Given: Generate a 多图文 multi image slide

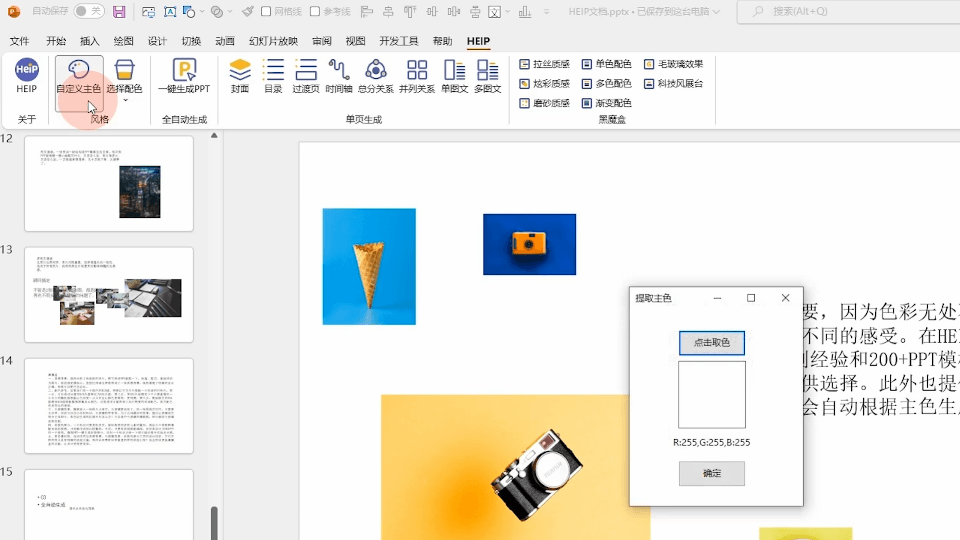Looking at the screenshot, I should tap(487, 77).
